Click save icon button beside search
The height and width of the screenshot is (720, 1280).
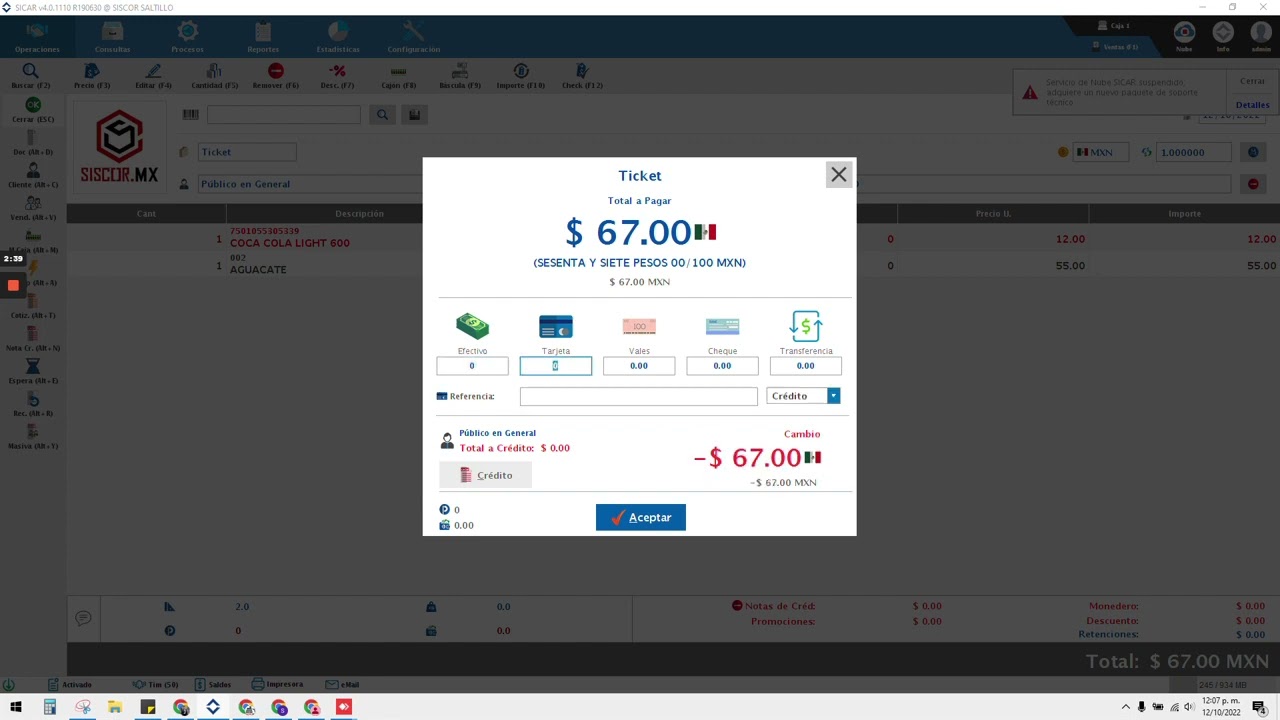coord(414,115)
